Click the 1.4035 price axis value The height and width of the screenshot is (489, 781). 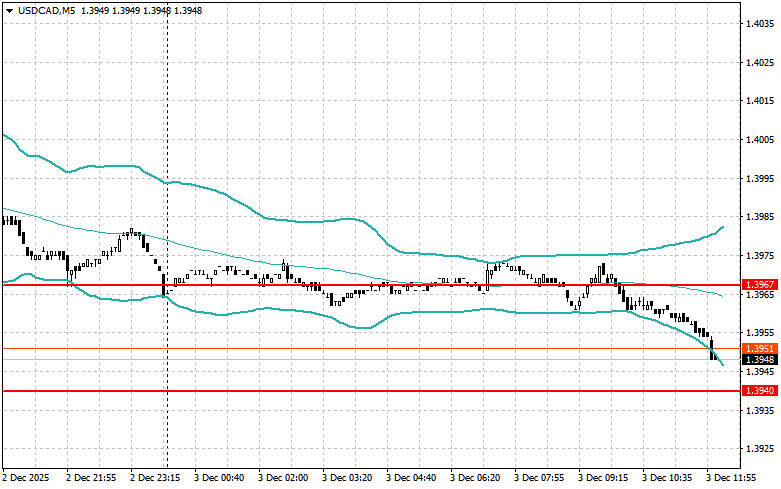pos(760,23)
